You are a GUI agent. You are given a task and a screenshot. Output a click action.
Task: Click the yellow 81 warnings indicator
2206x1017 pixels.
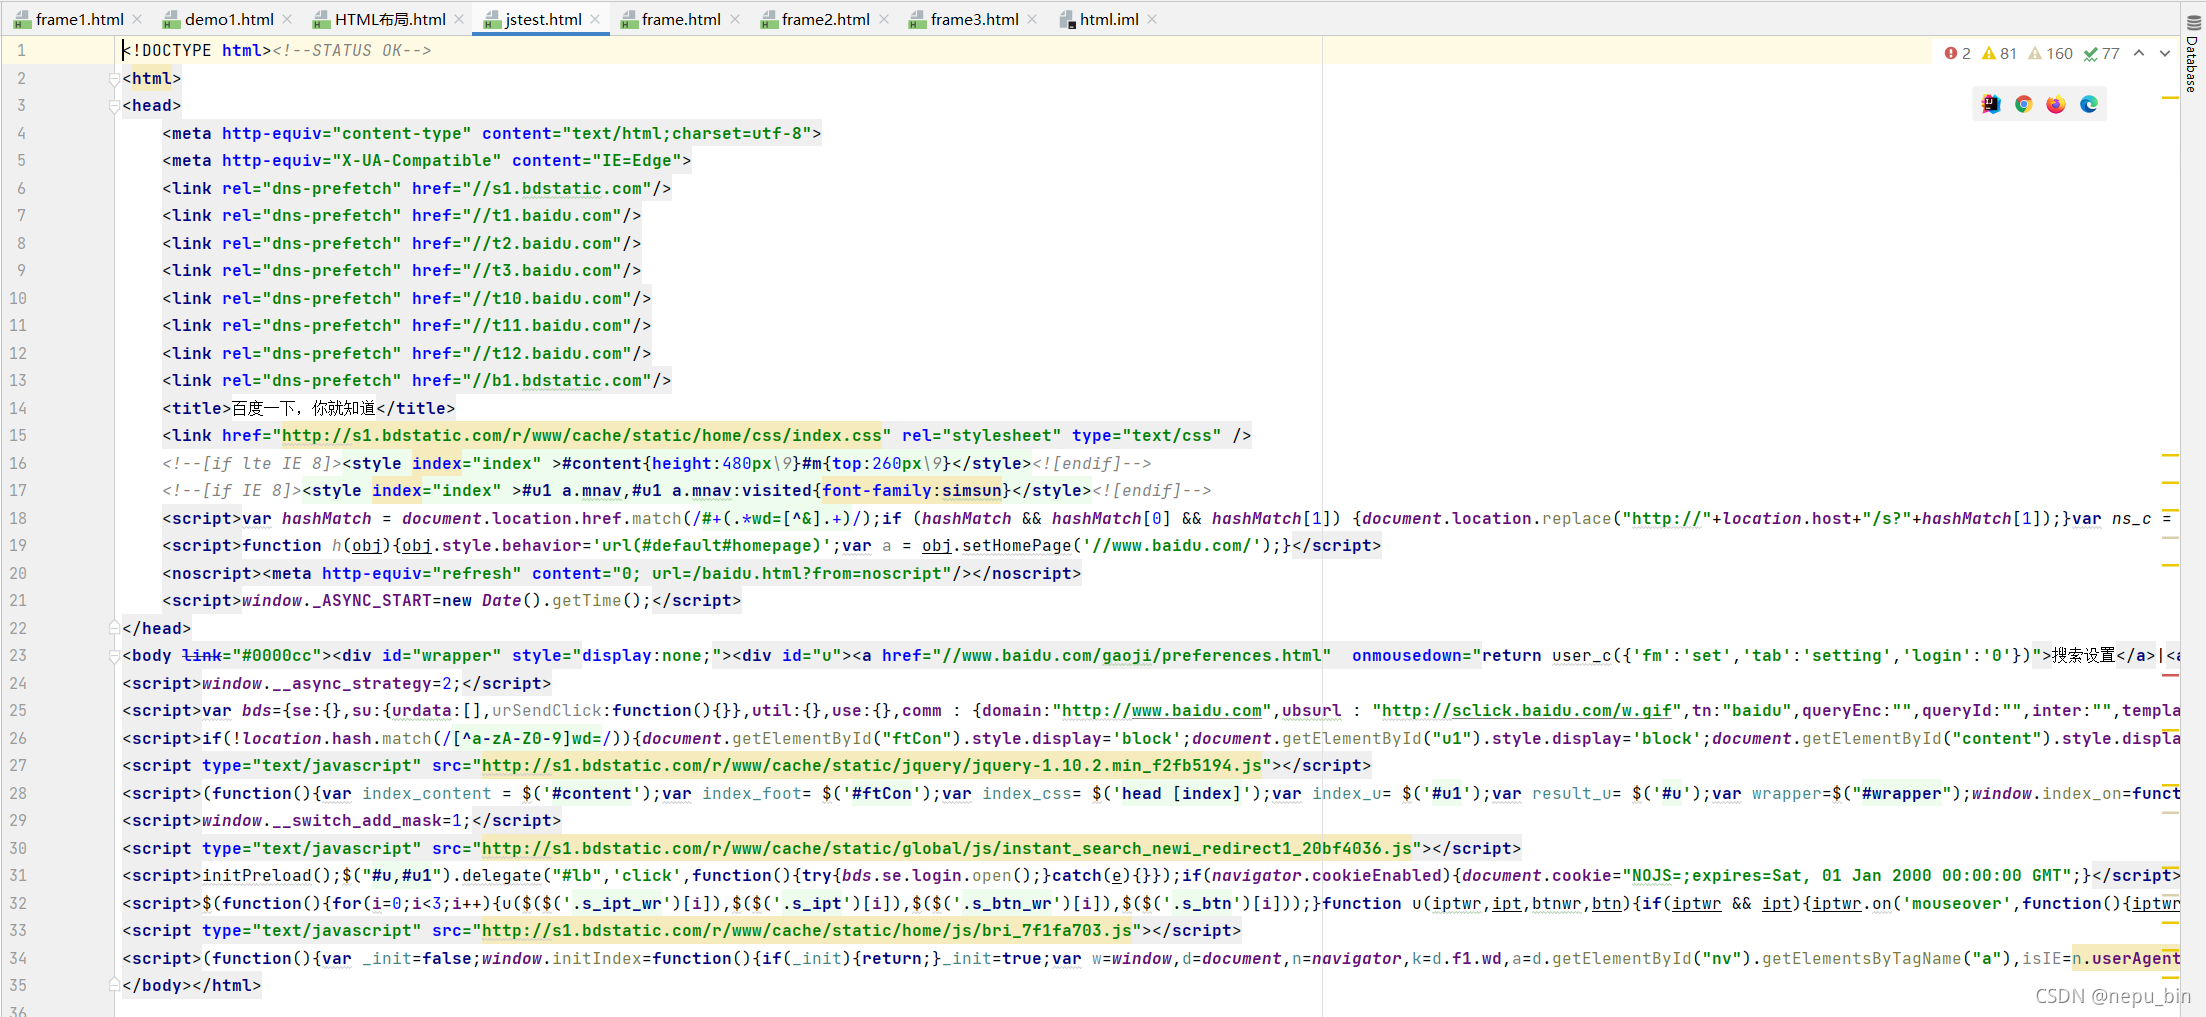(x=1999, y=53)
